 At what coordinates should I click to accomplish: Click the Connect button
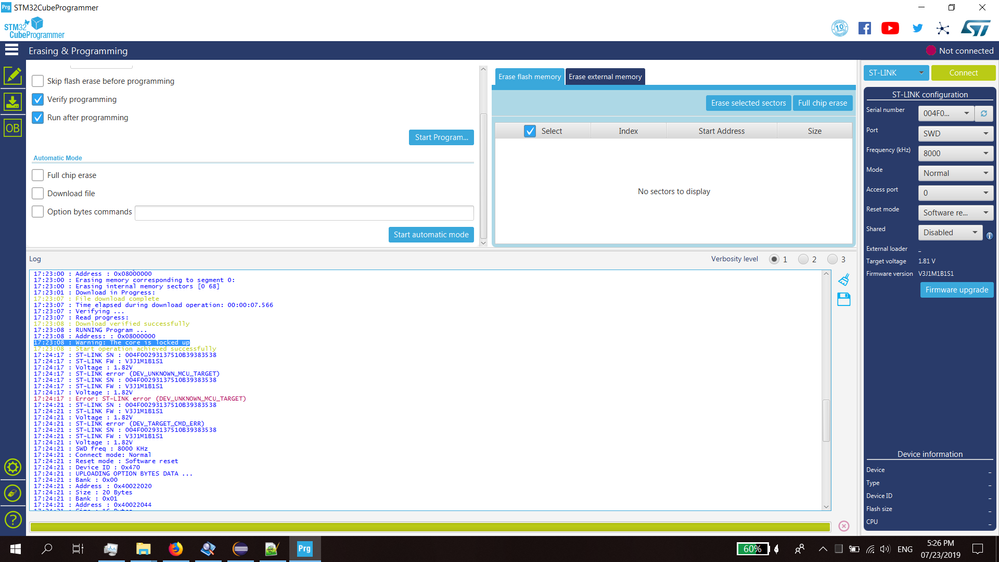click(x=963, y=73)
